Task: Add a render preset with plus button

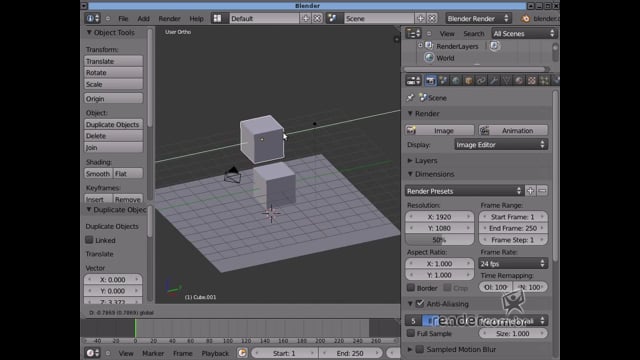Action: [530, 191]
